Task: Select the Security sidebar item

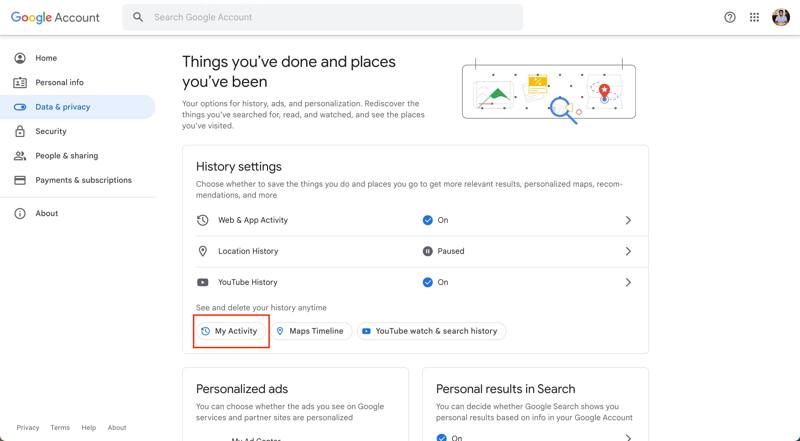Action: pyautogui.click(x=51, y=131)
